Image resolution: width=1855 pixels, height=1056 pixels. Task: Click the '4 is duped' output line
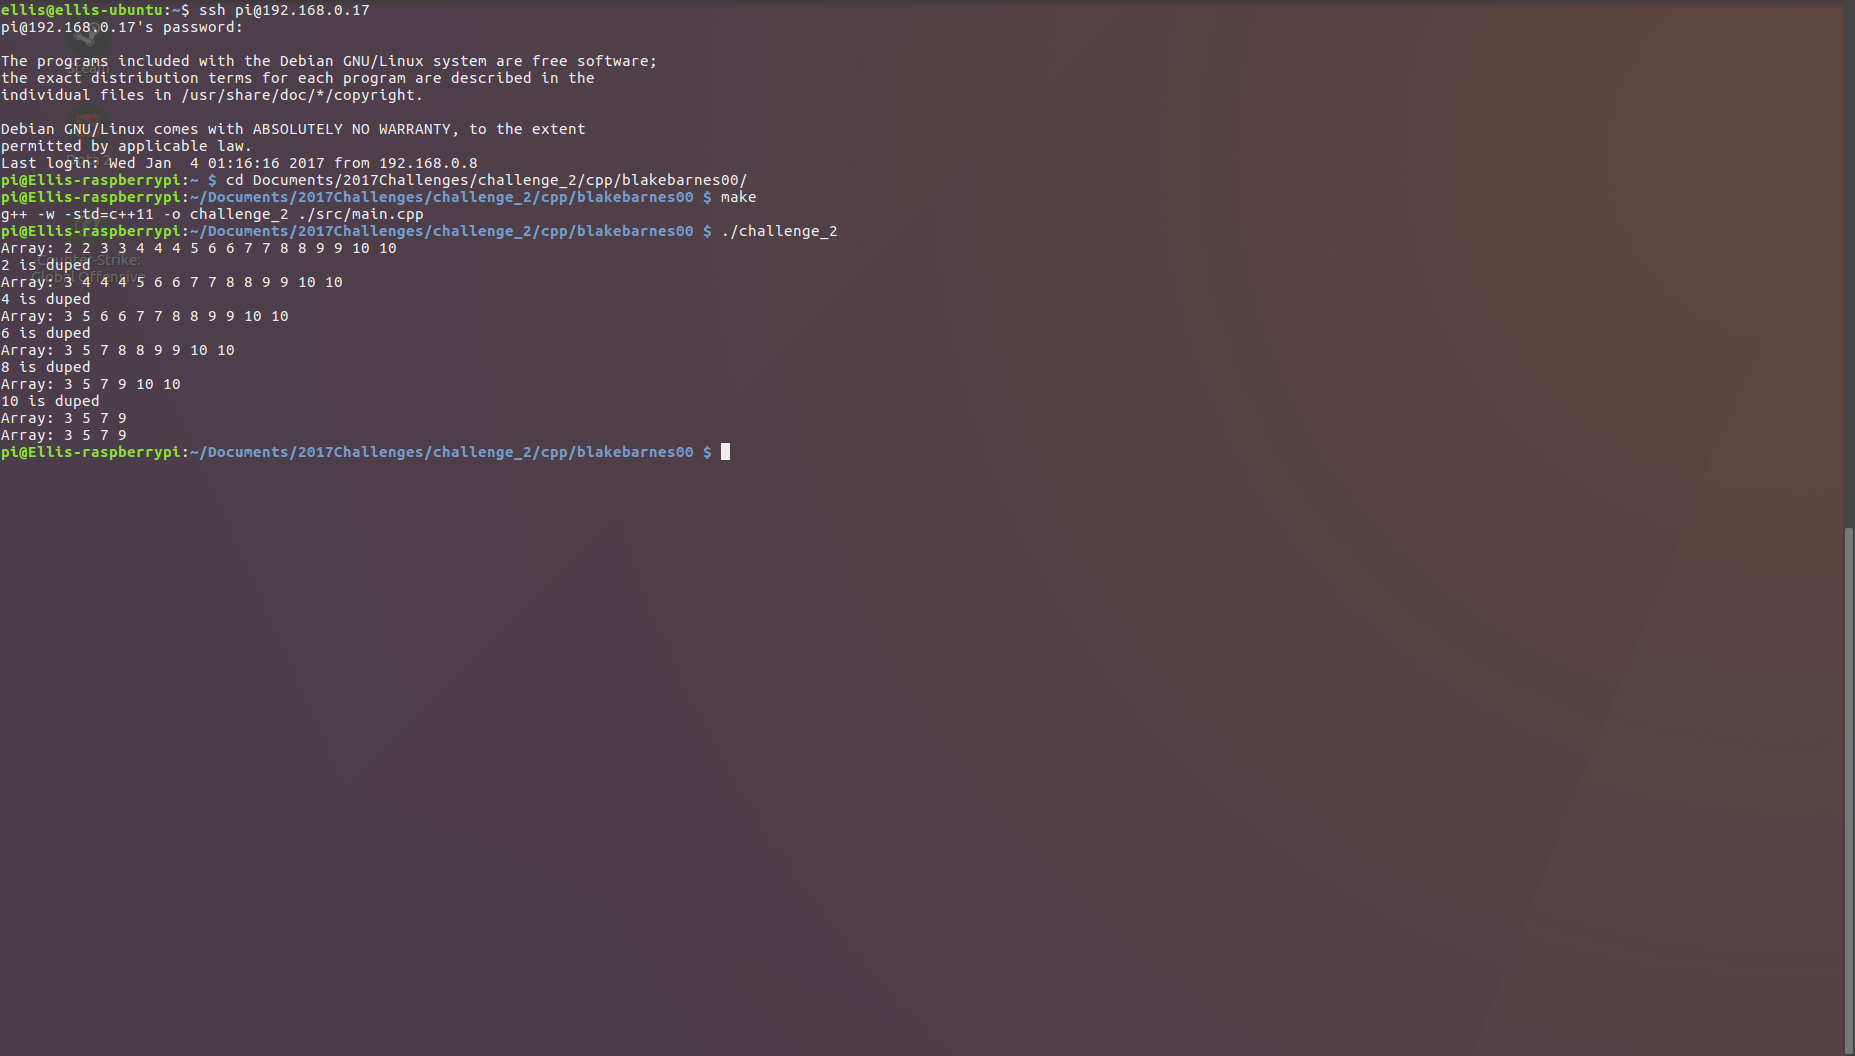46,299
